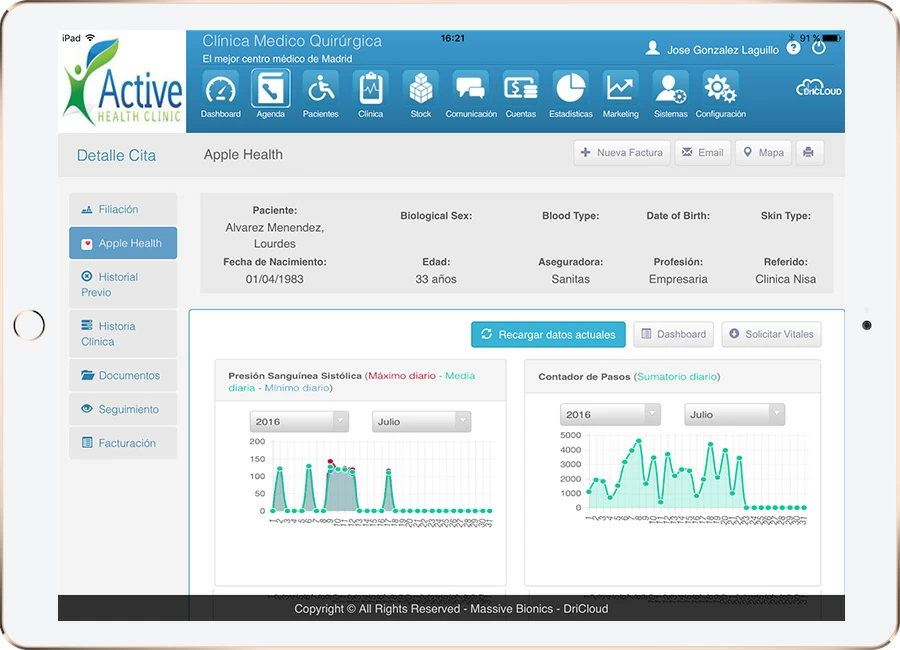The height and width of the screenshot is (650, 900).
Task: Expand year dropdown for step counter chart
Action: coord(610,414)
